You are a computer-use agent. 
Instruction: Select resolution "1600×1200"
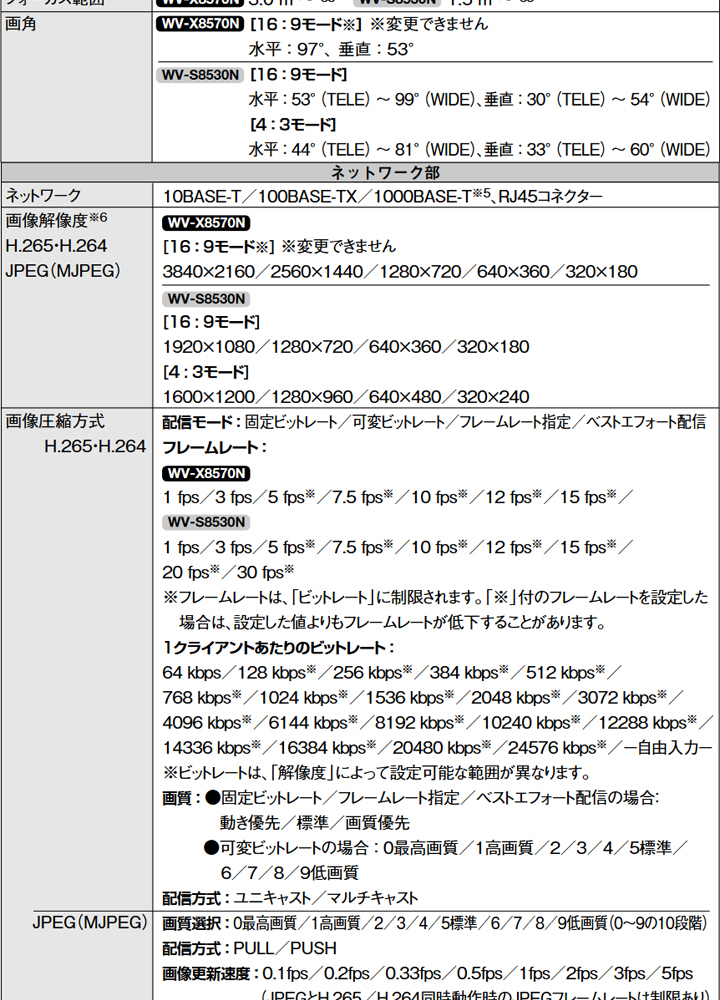point(209,397)
